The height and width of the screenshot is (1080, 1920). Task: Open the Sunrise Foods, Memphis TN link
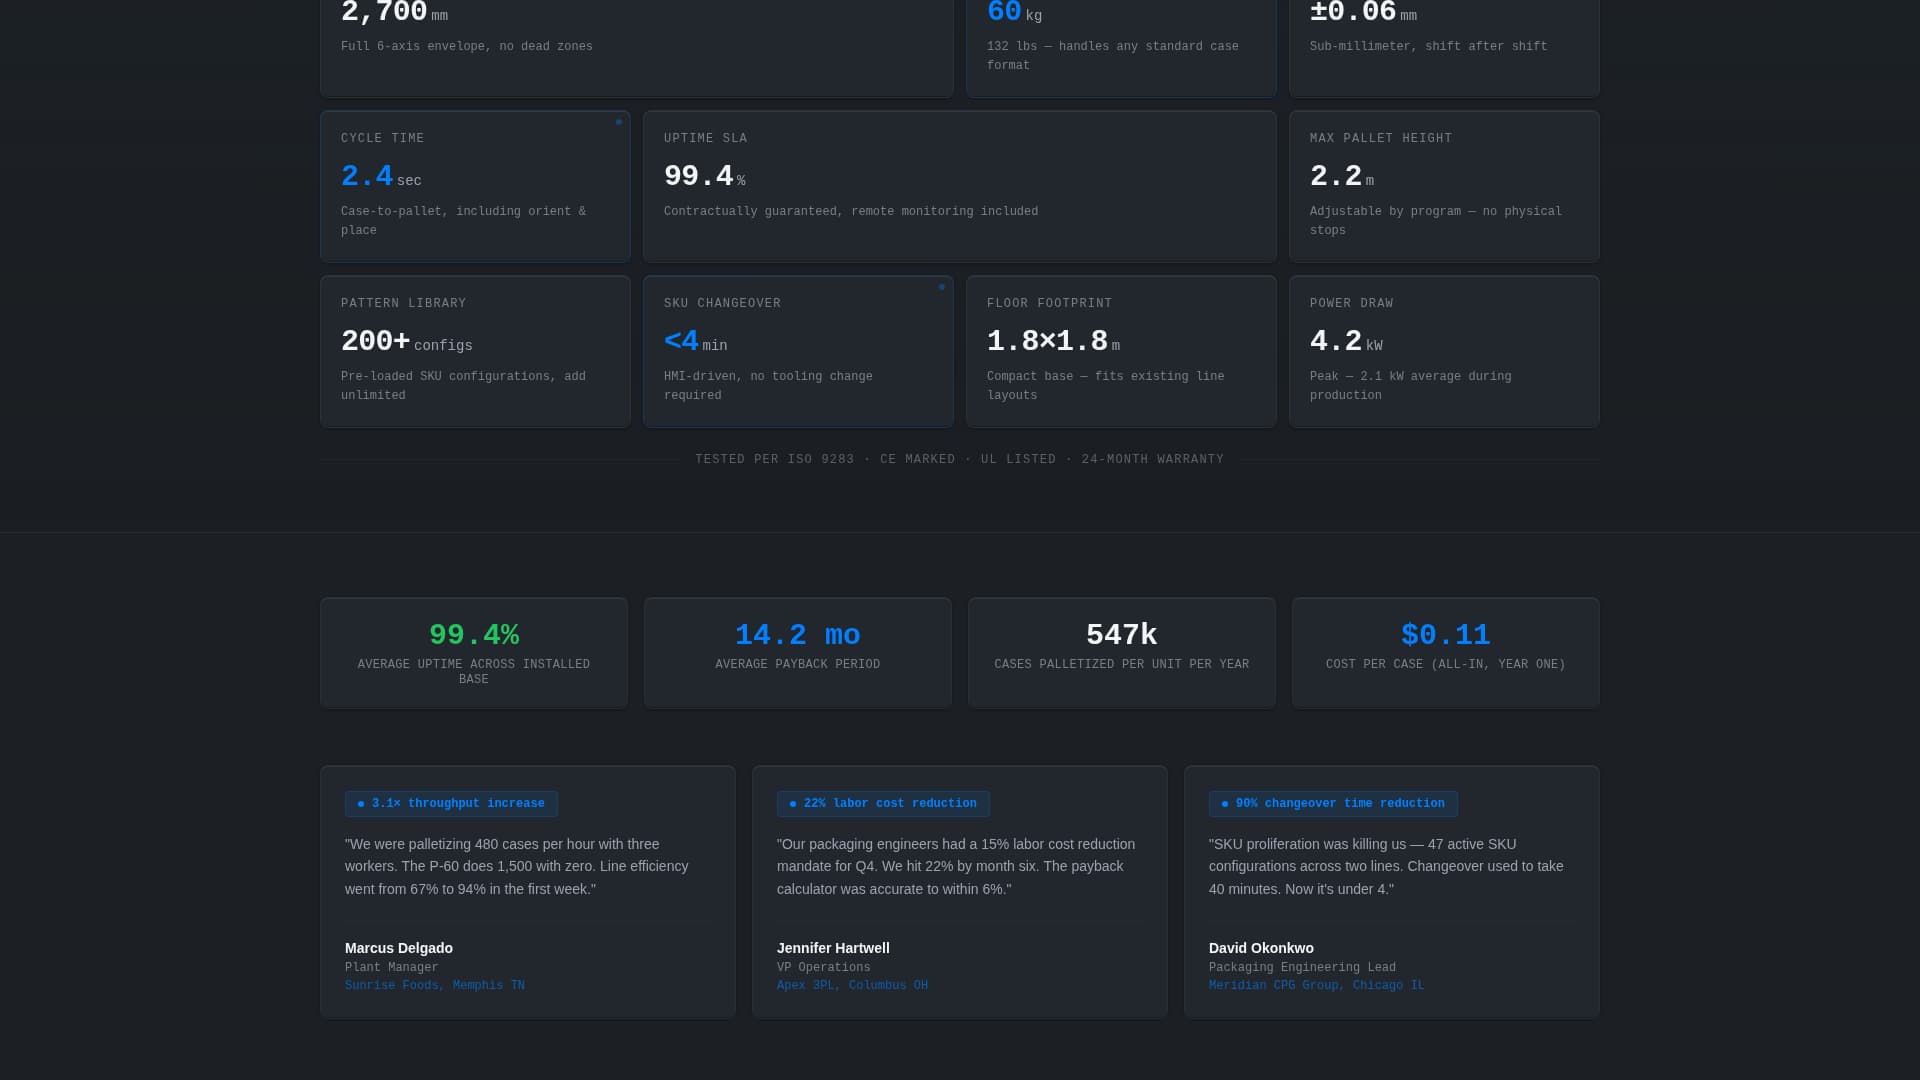[434, 985]
